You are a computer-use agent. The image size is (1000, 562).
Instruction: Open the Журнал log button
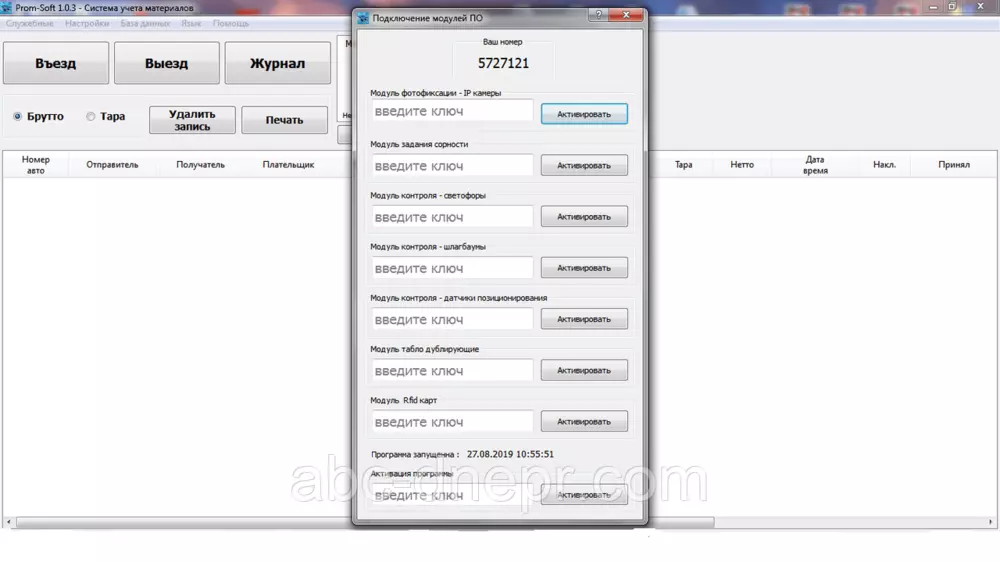[x=277, y=64]
